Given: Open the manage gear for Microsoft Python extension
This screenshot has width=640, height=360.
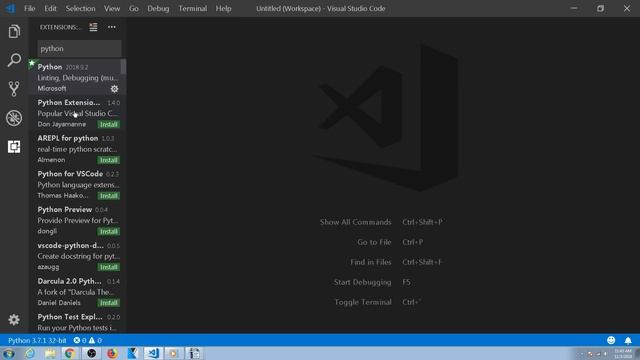Looking at the screenshot, I should click(114, 89).
